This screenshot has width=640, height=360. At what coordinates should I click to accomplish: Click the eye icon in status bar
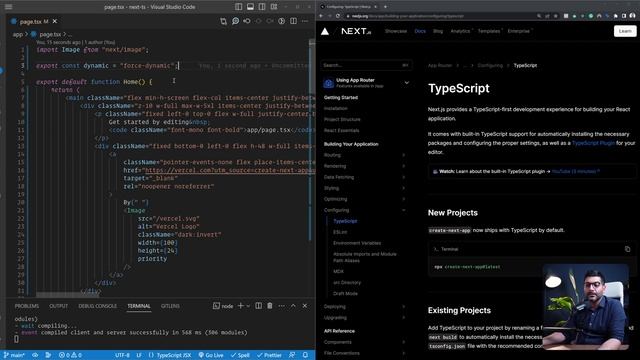coord(35,356)
